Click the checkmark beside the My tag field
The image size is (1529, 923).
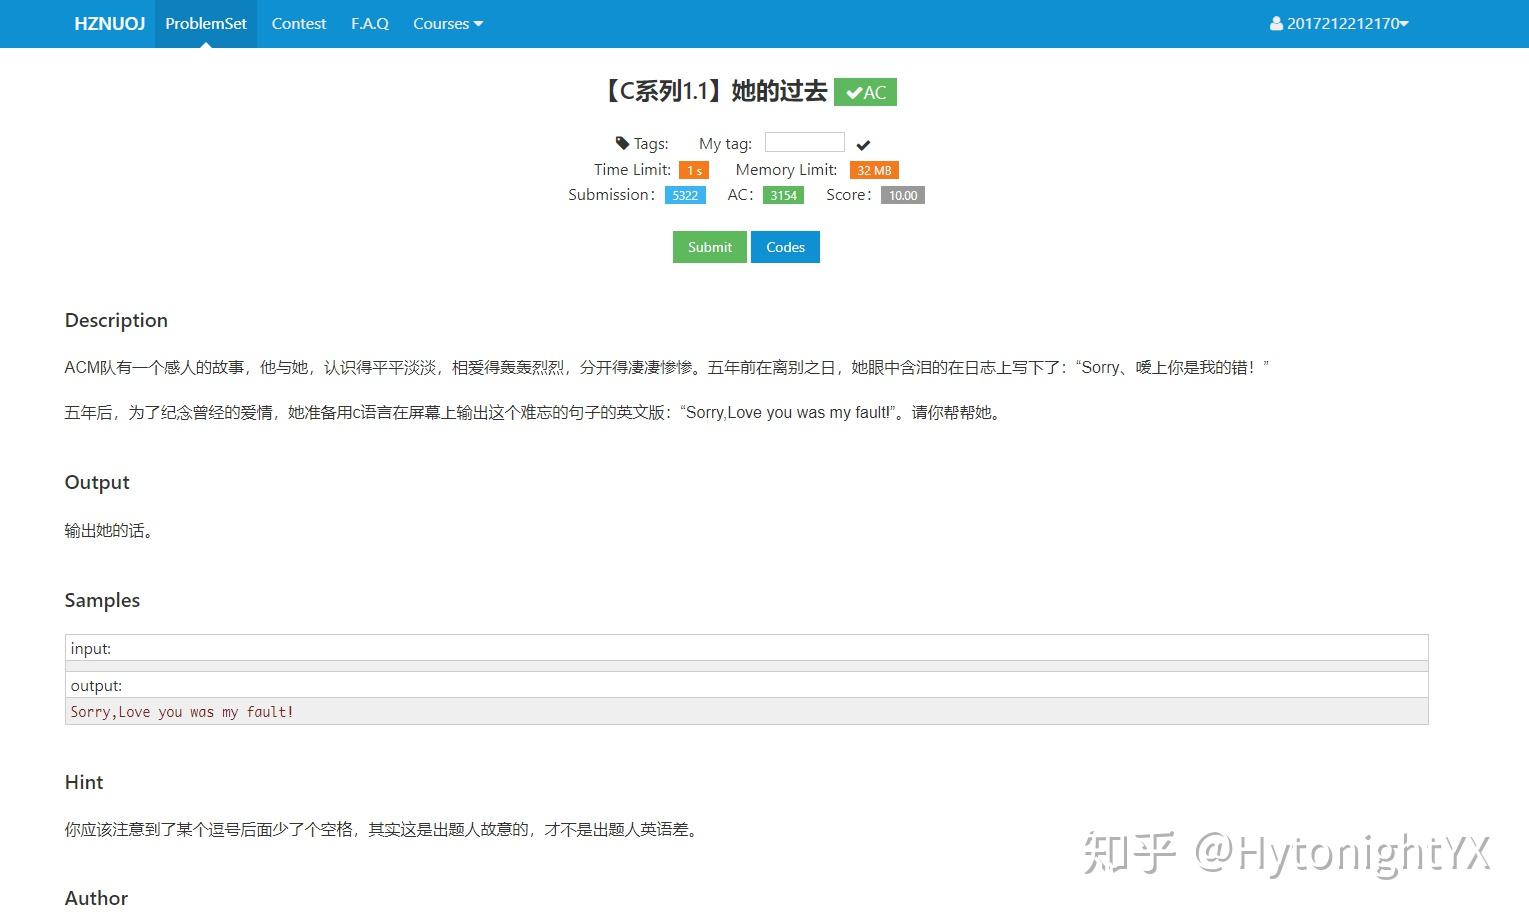pos(862,143)
